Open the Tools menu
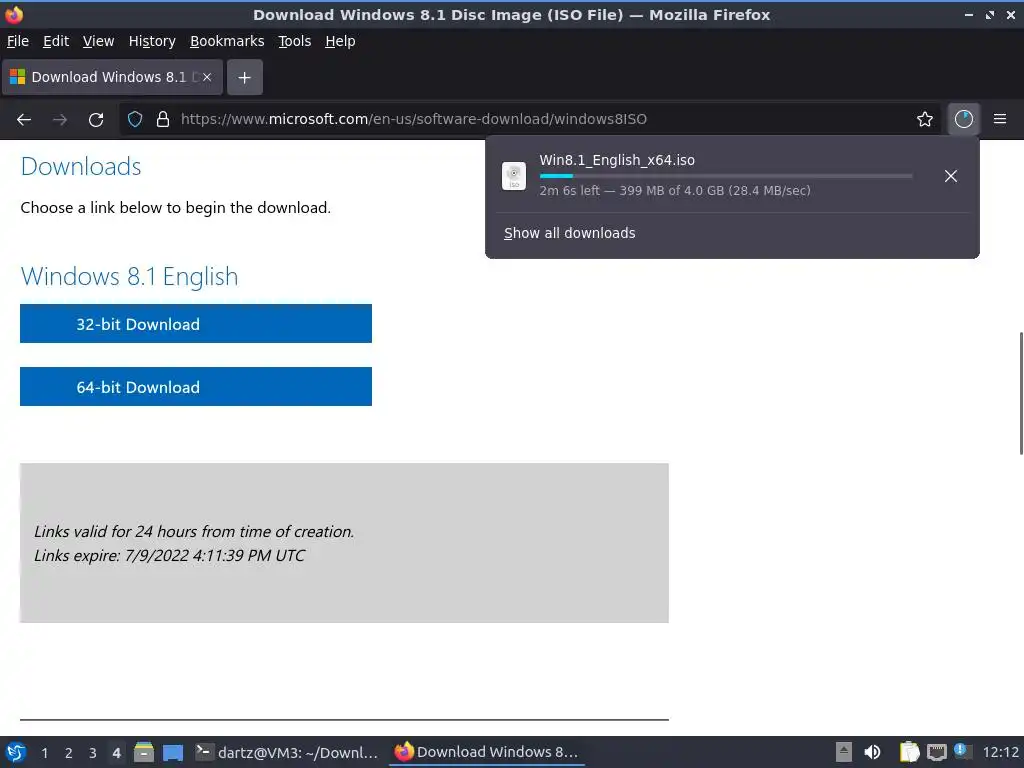Screen dimensions: 1024x768 (295, 41)
